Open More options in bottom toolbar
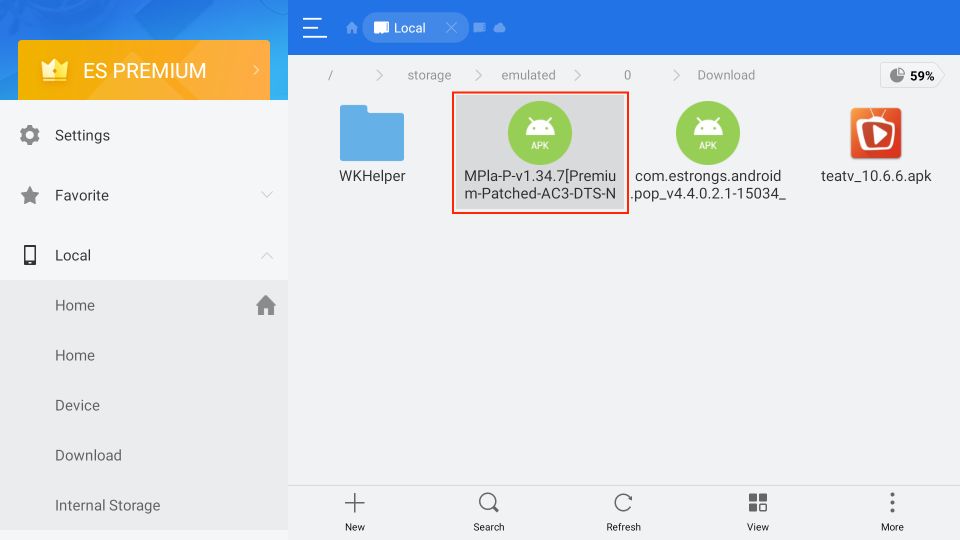960x540 pixels. click(892, 512)
